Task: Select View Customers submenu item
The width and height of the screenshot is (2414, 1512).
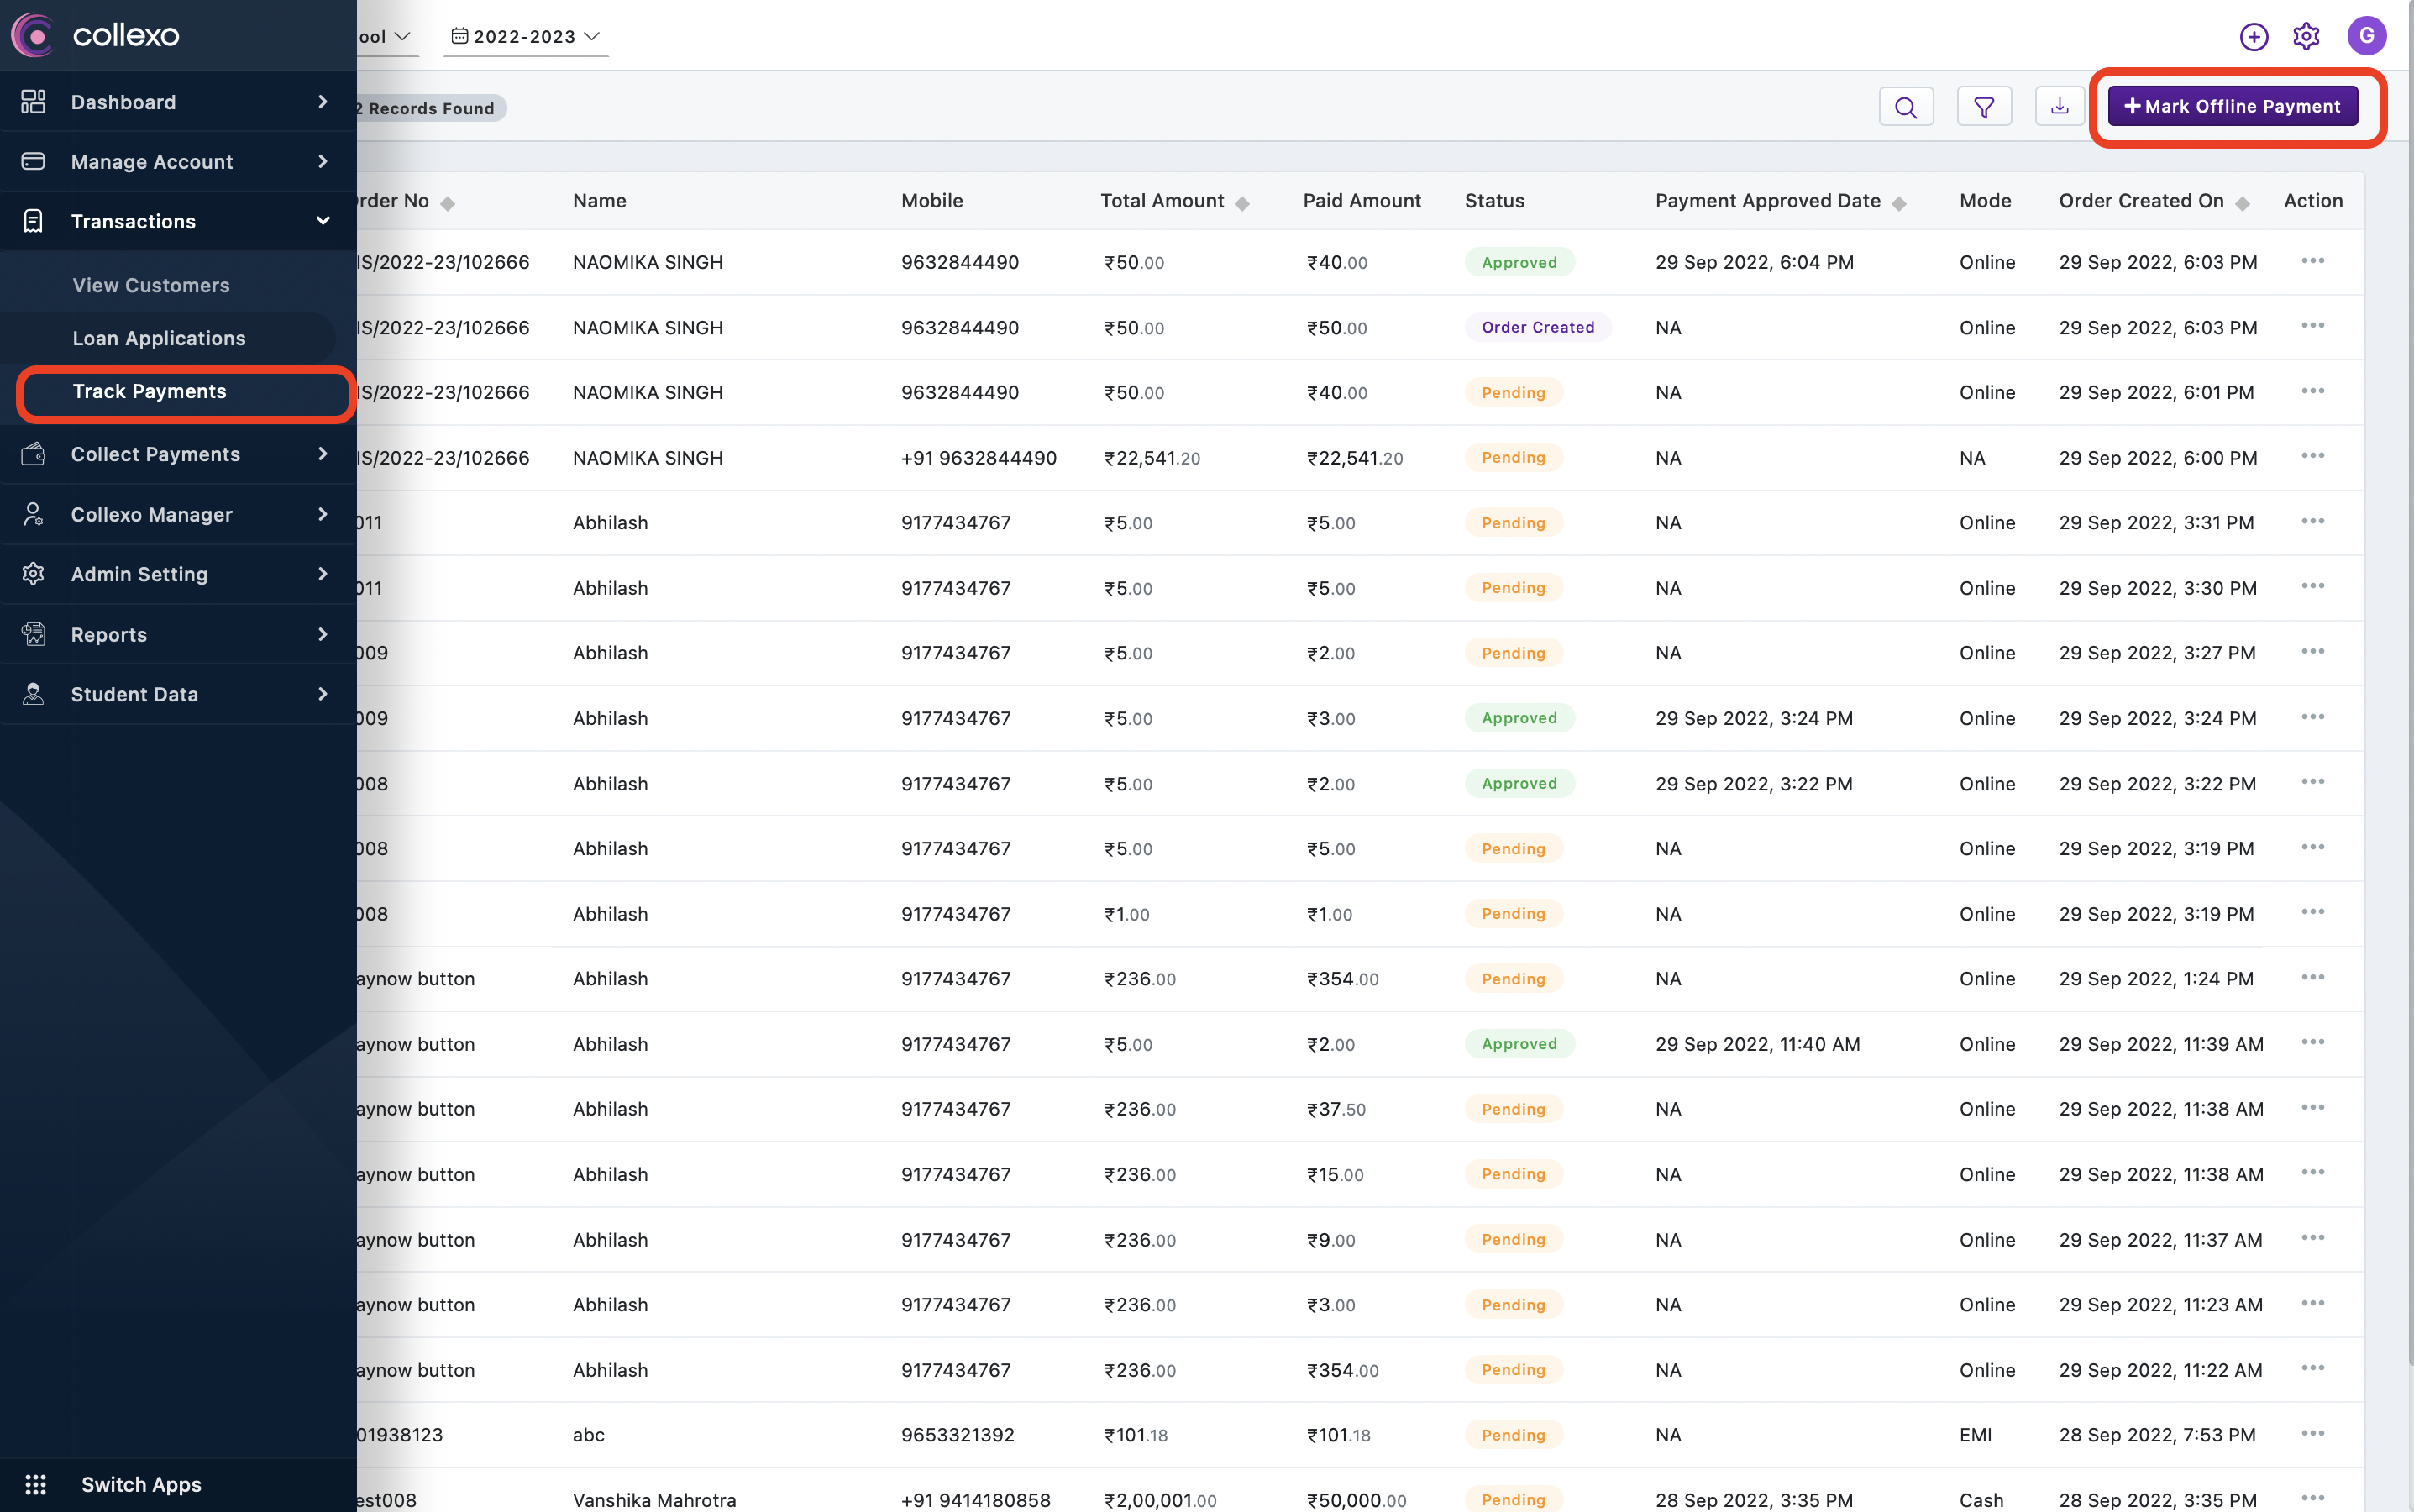Action: 151,285
